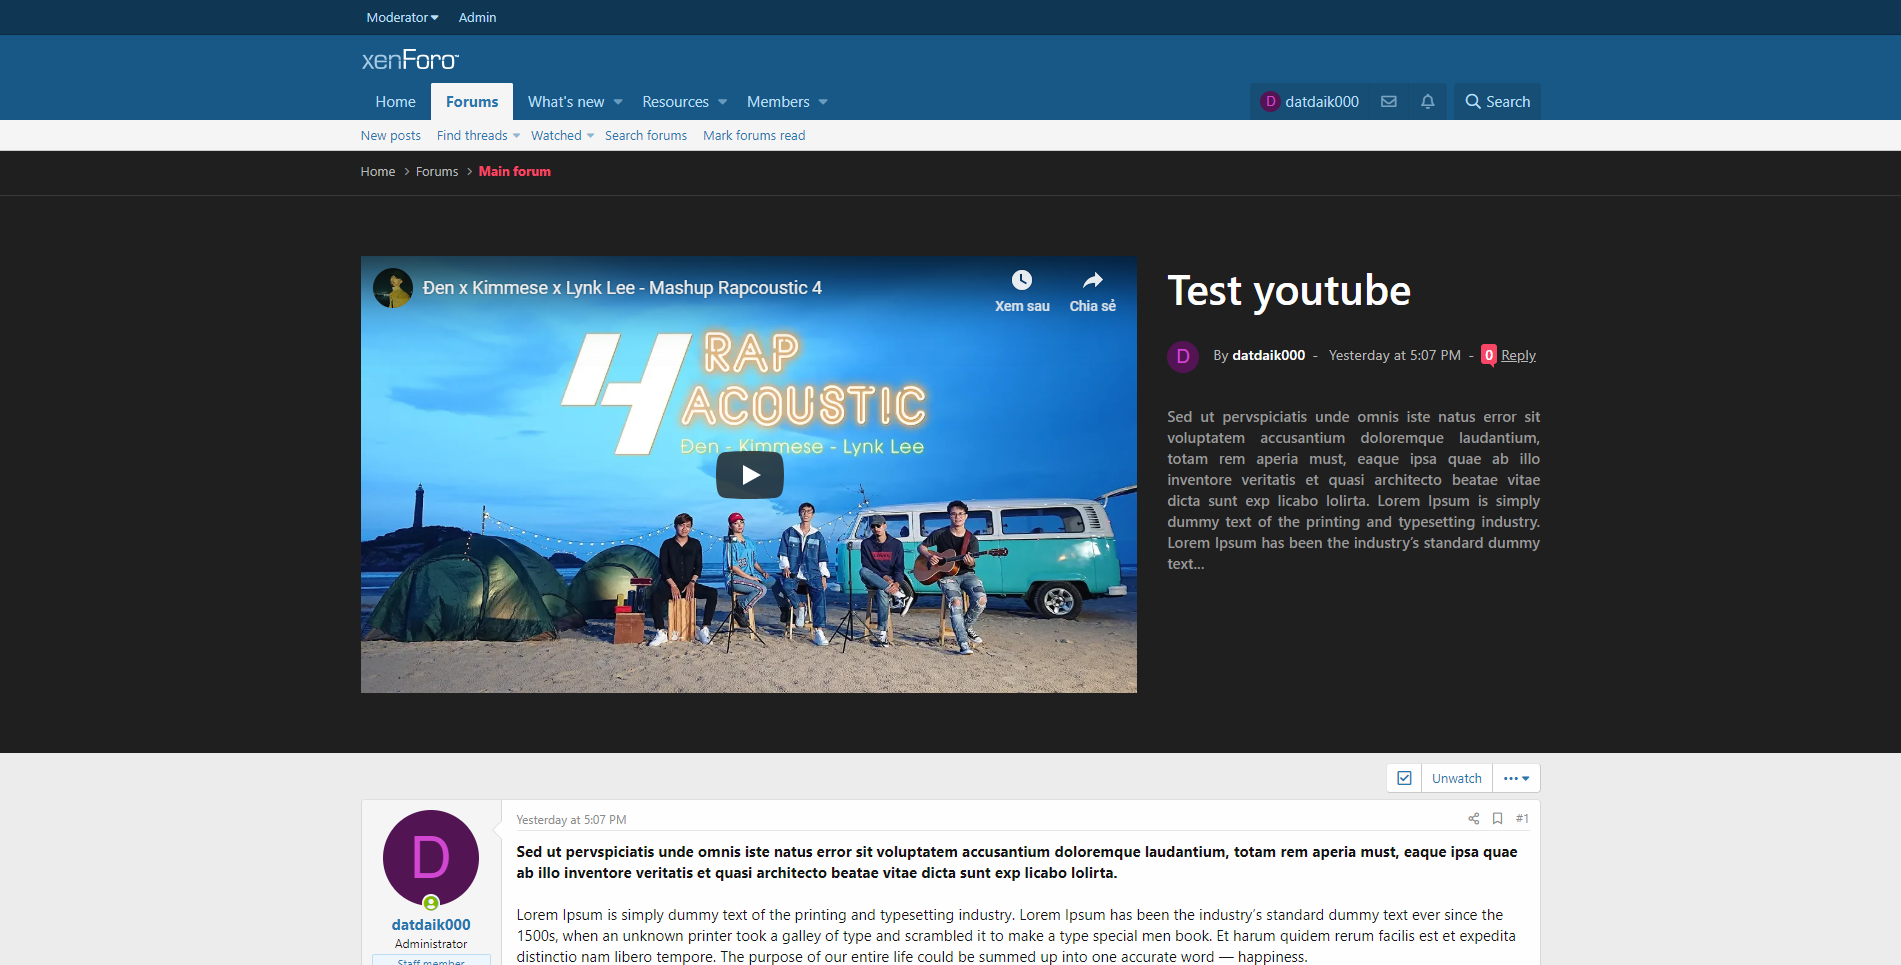
Task: Click the large datdaik000 avatar in post
Action: [x=430, y=858]
